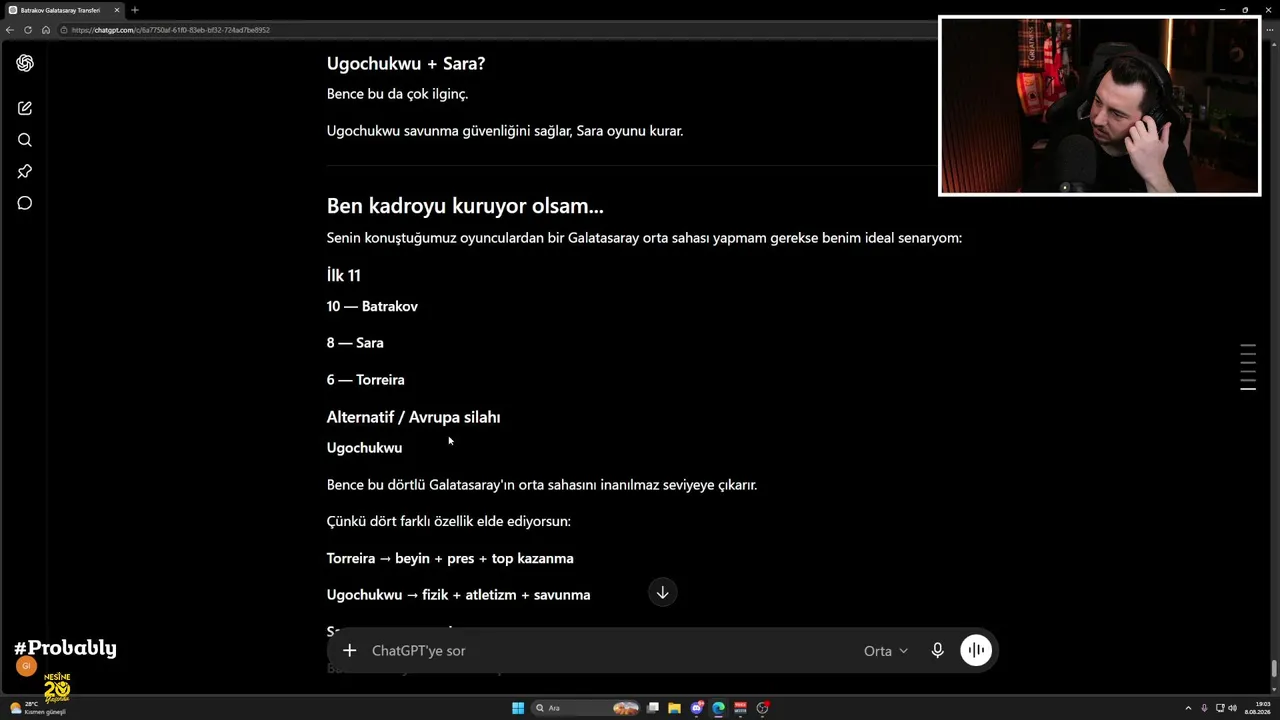Viewport: 1280px width, 720px height.
Task: Click the "6 — Torreira" line
Action: pos(366,379)
